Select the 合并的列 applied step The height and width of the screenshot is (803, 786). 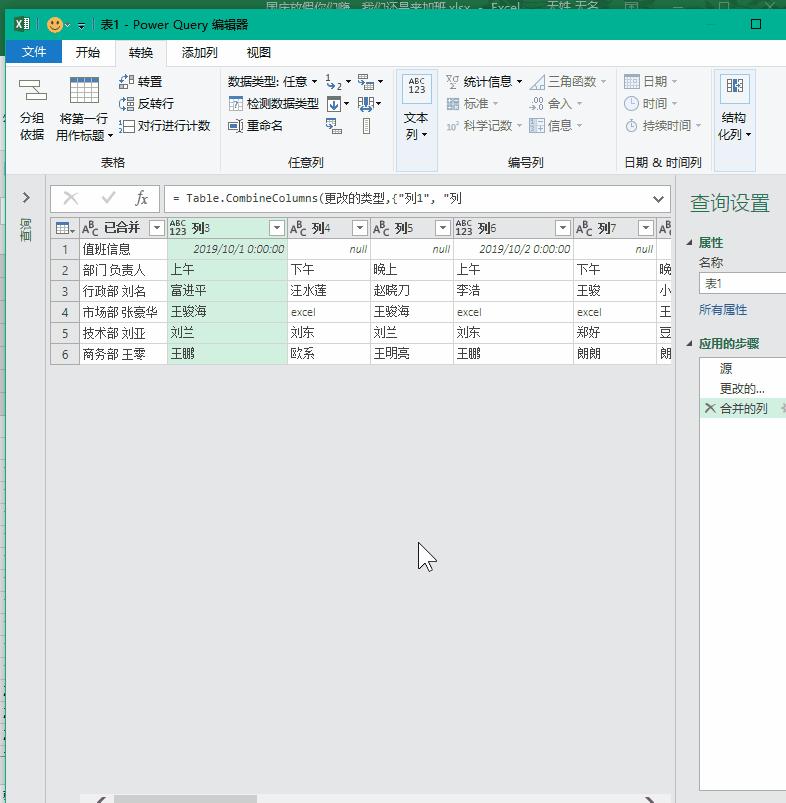tap(742, 408)
